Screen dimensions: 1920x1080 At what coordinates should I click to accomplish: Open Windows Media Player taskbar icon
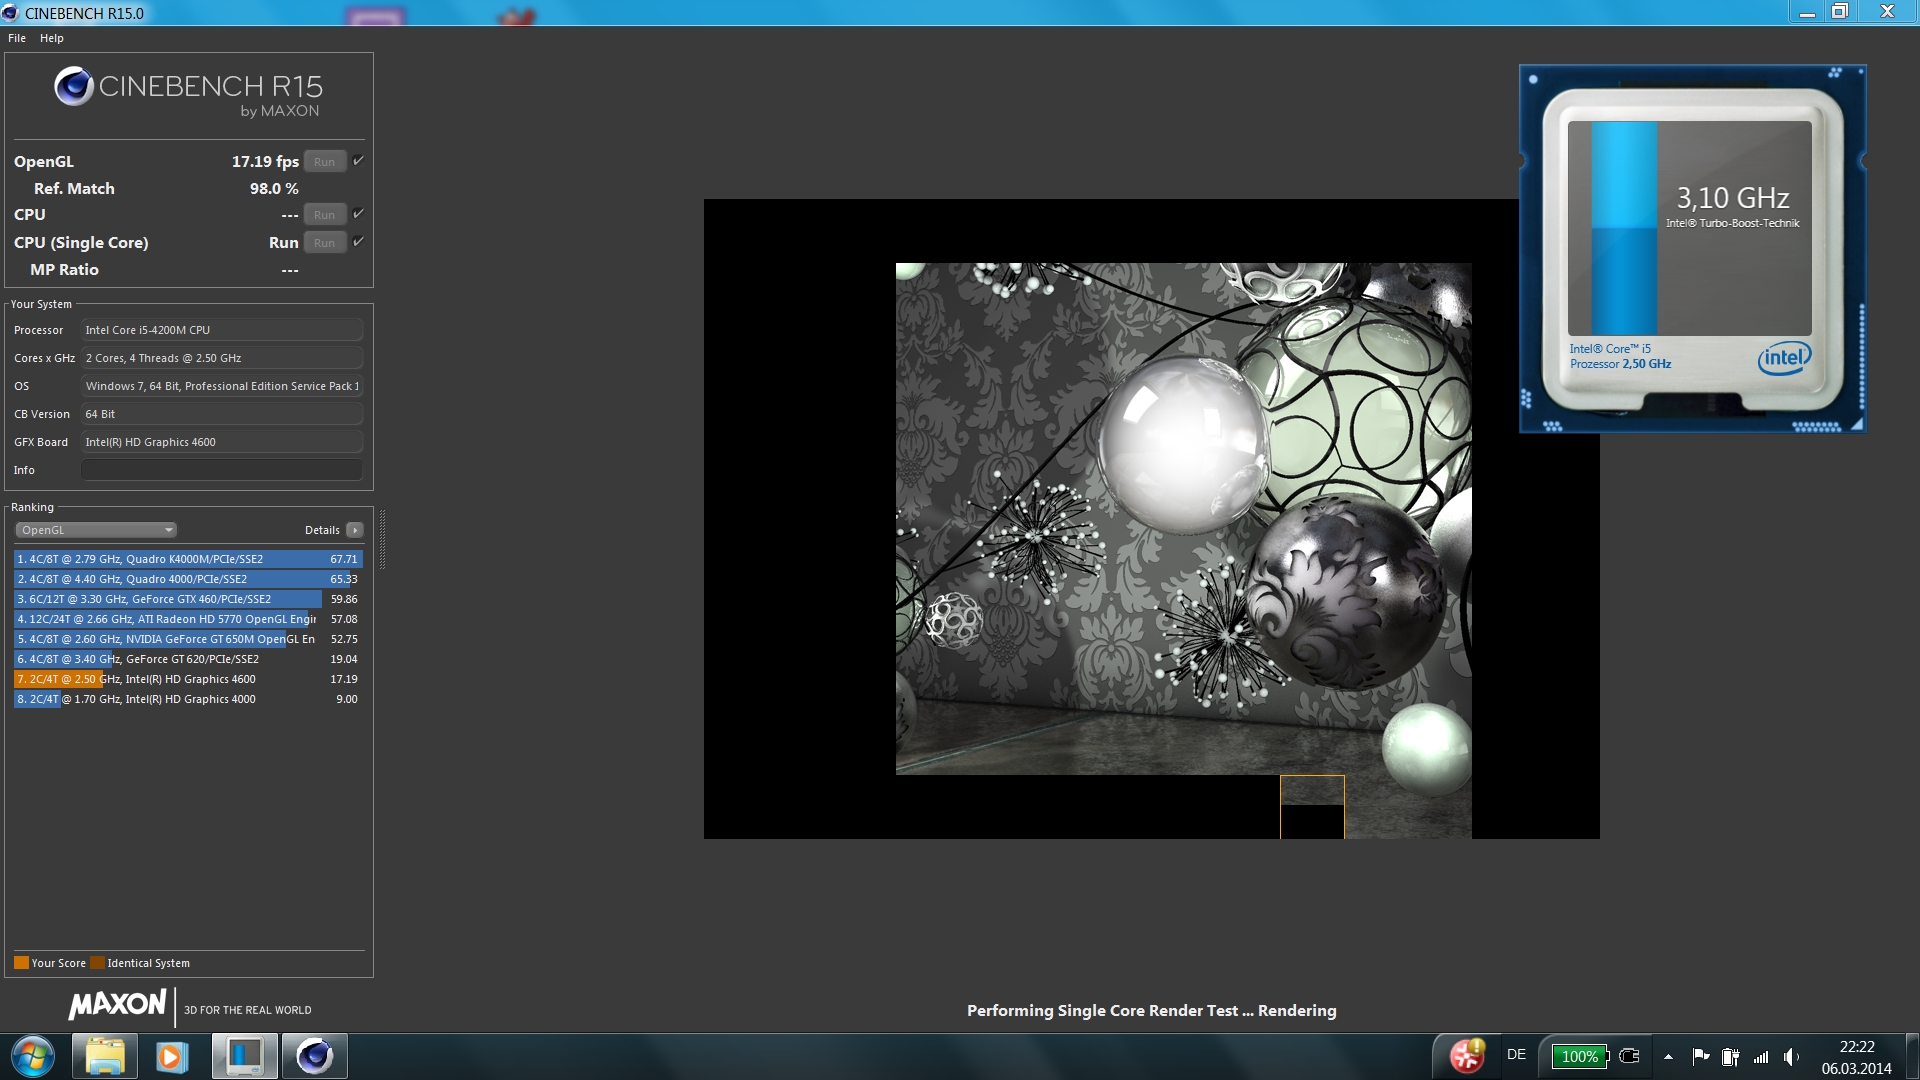coord(171,1056)
